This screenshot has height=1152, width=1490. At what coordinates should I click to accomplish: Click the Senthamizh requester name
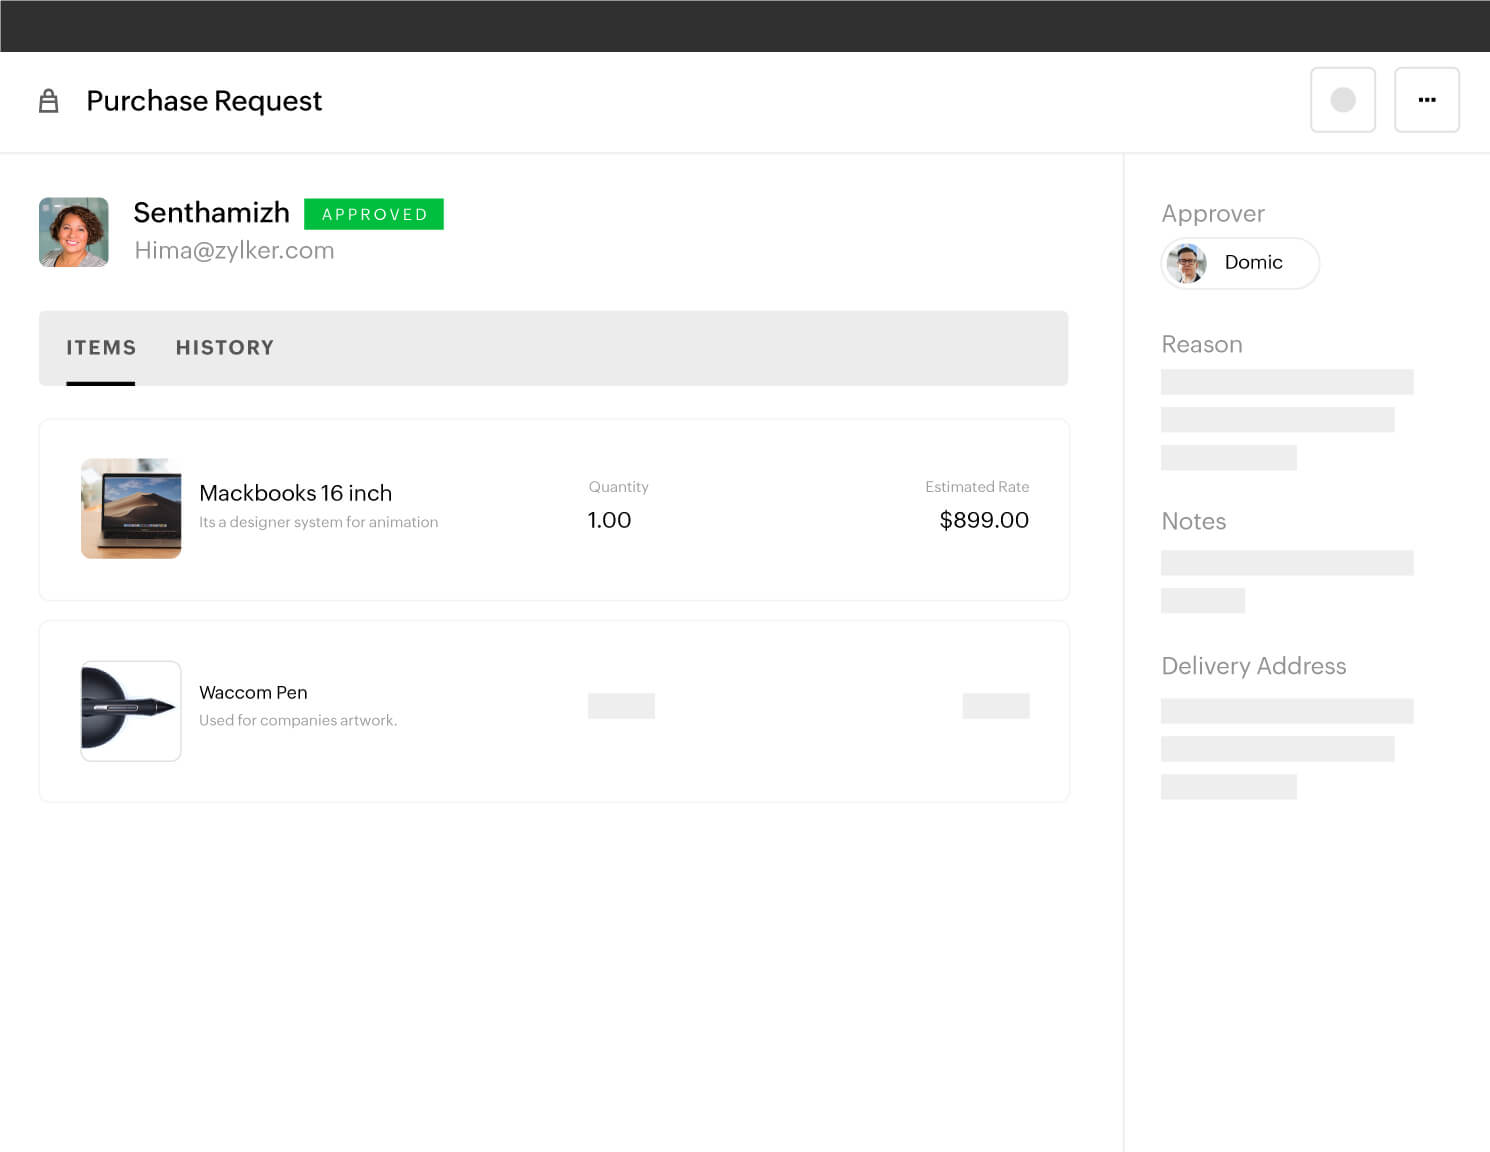[211, 213]
